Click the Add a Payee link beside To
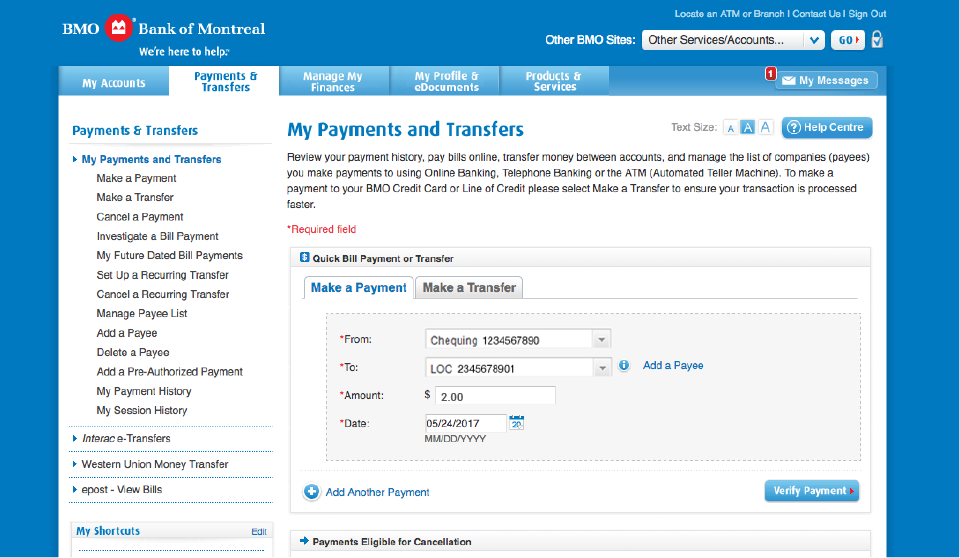 (673, 365)
